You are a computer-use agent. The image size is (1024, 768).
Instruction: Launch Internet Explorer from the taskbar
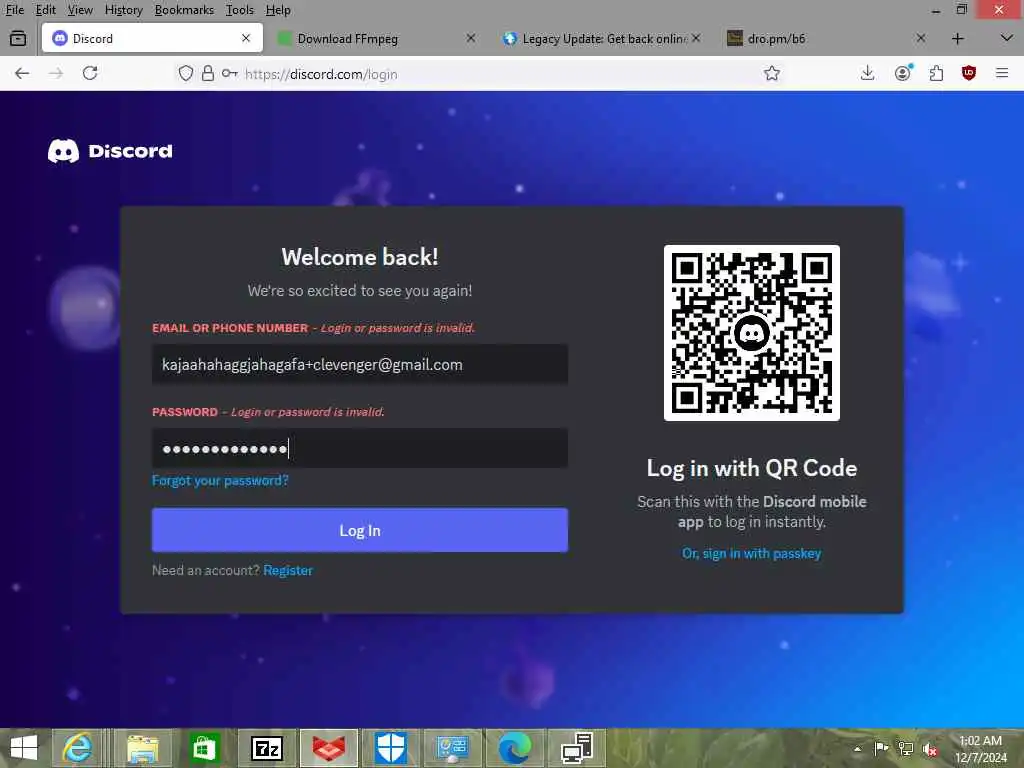[77, 748]
